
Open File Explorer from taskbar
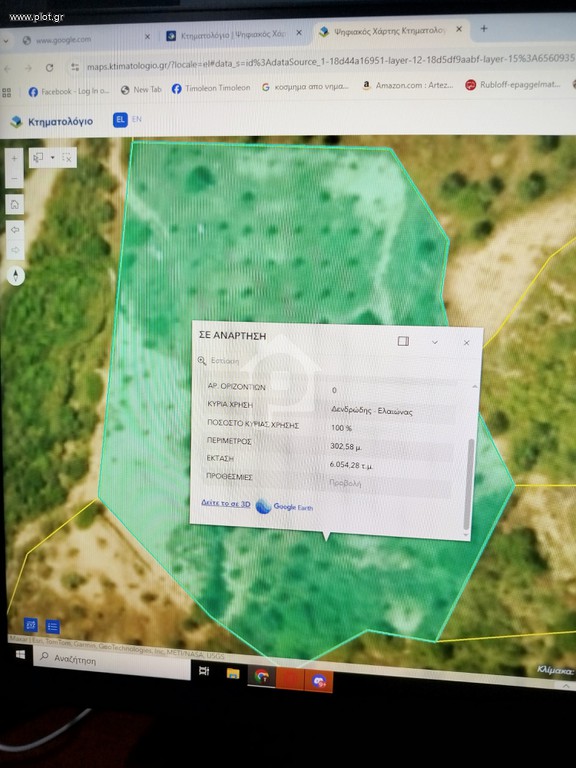(233, 673)
